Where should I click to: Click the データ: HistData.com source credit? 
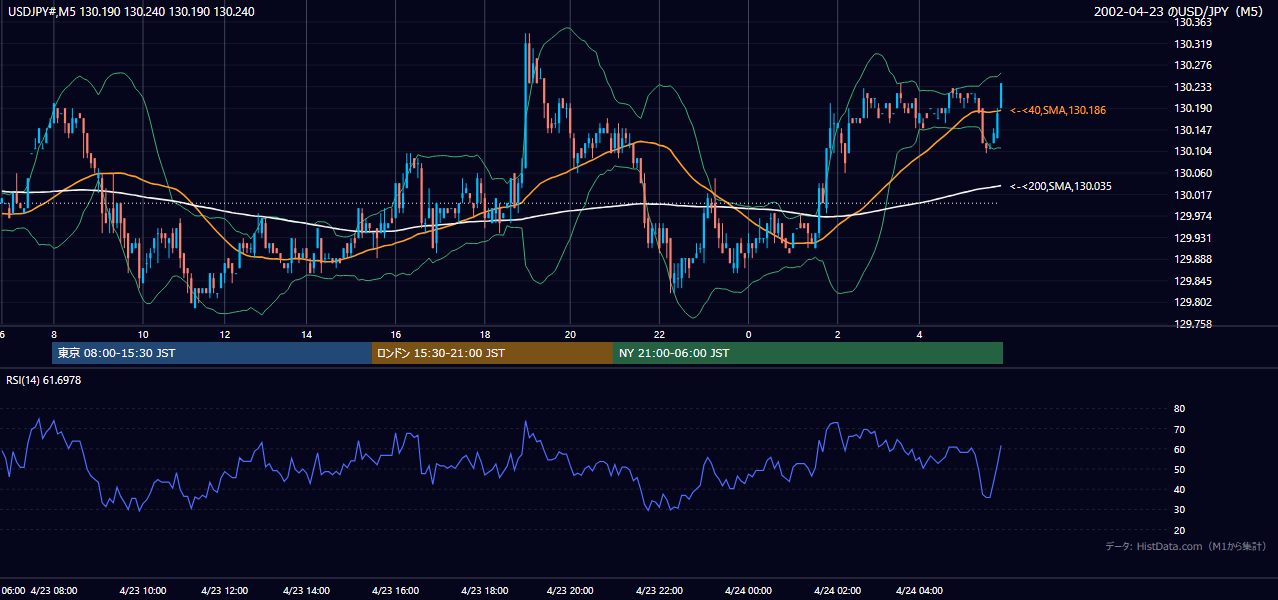1186,546
